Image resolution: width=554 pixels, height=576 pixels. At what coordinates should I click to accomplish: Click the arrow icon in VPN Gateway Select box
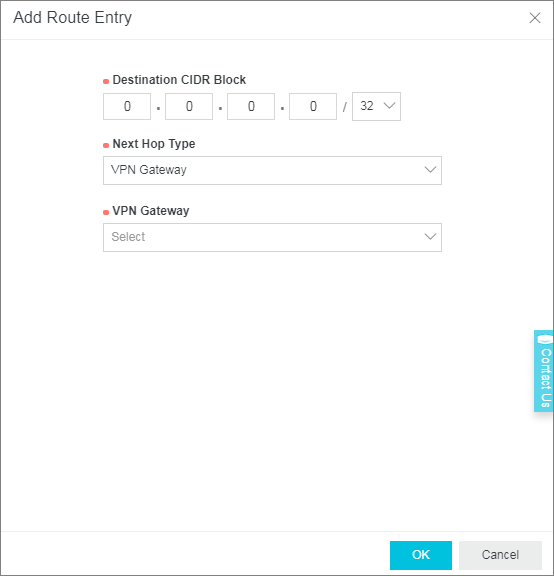tap(430, 237)
